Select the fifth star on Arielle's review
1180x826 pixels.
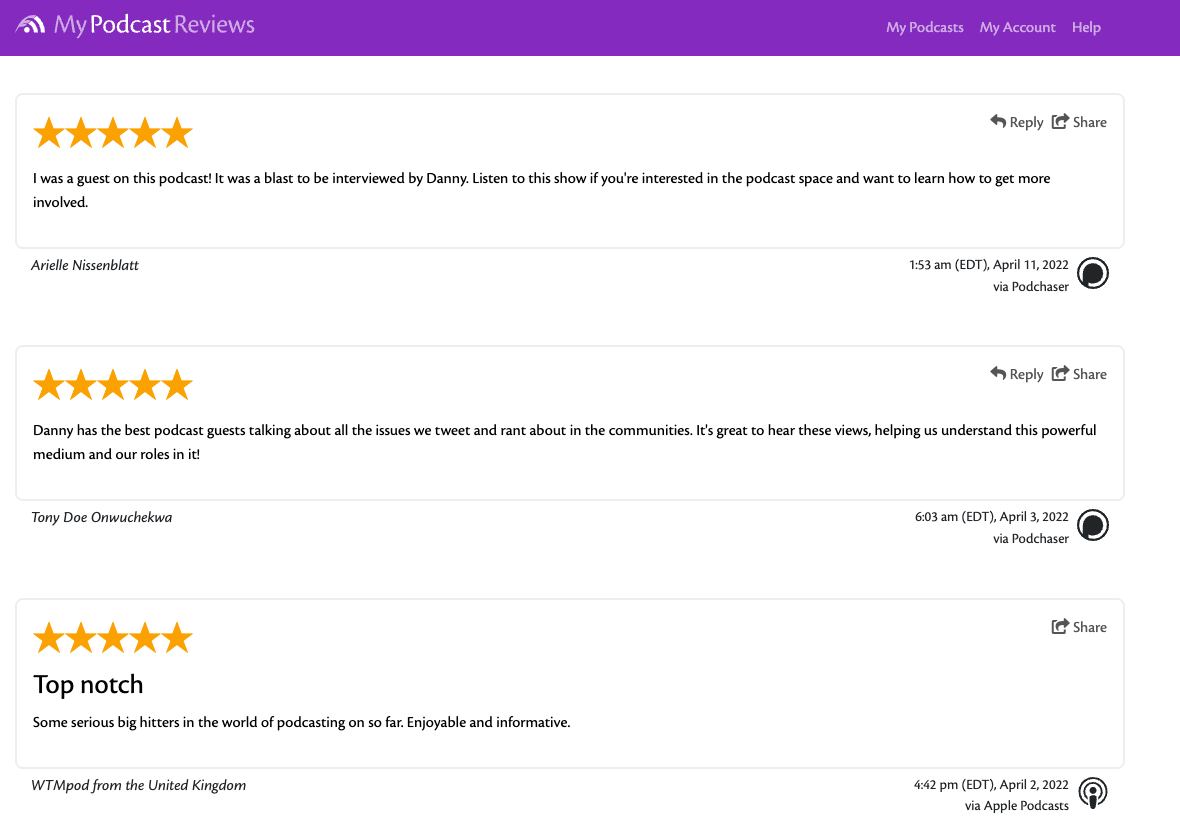[177, 131]
